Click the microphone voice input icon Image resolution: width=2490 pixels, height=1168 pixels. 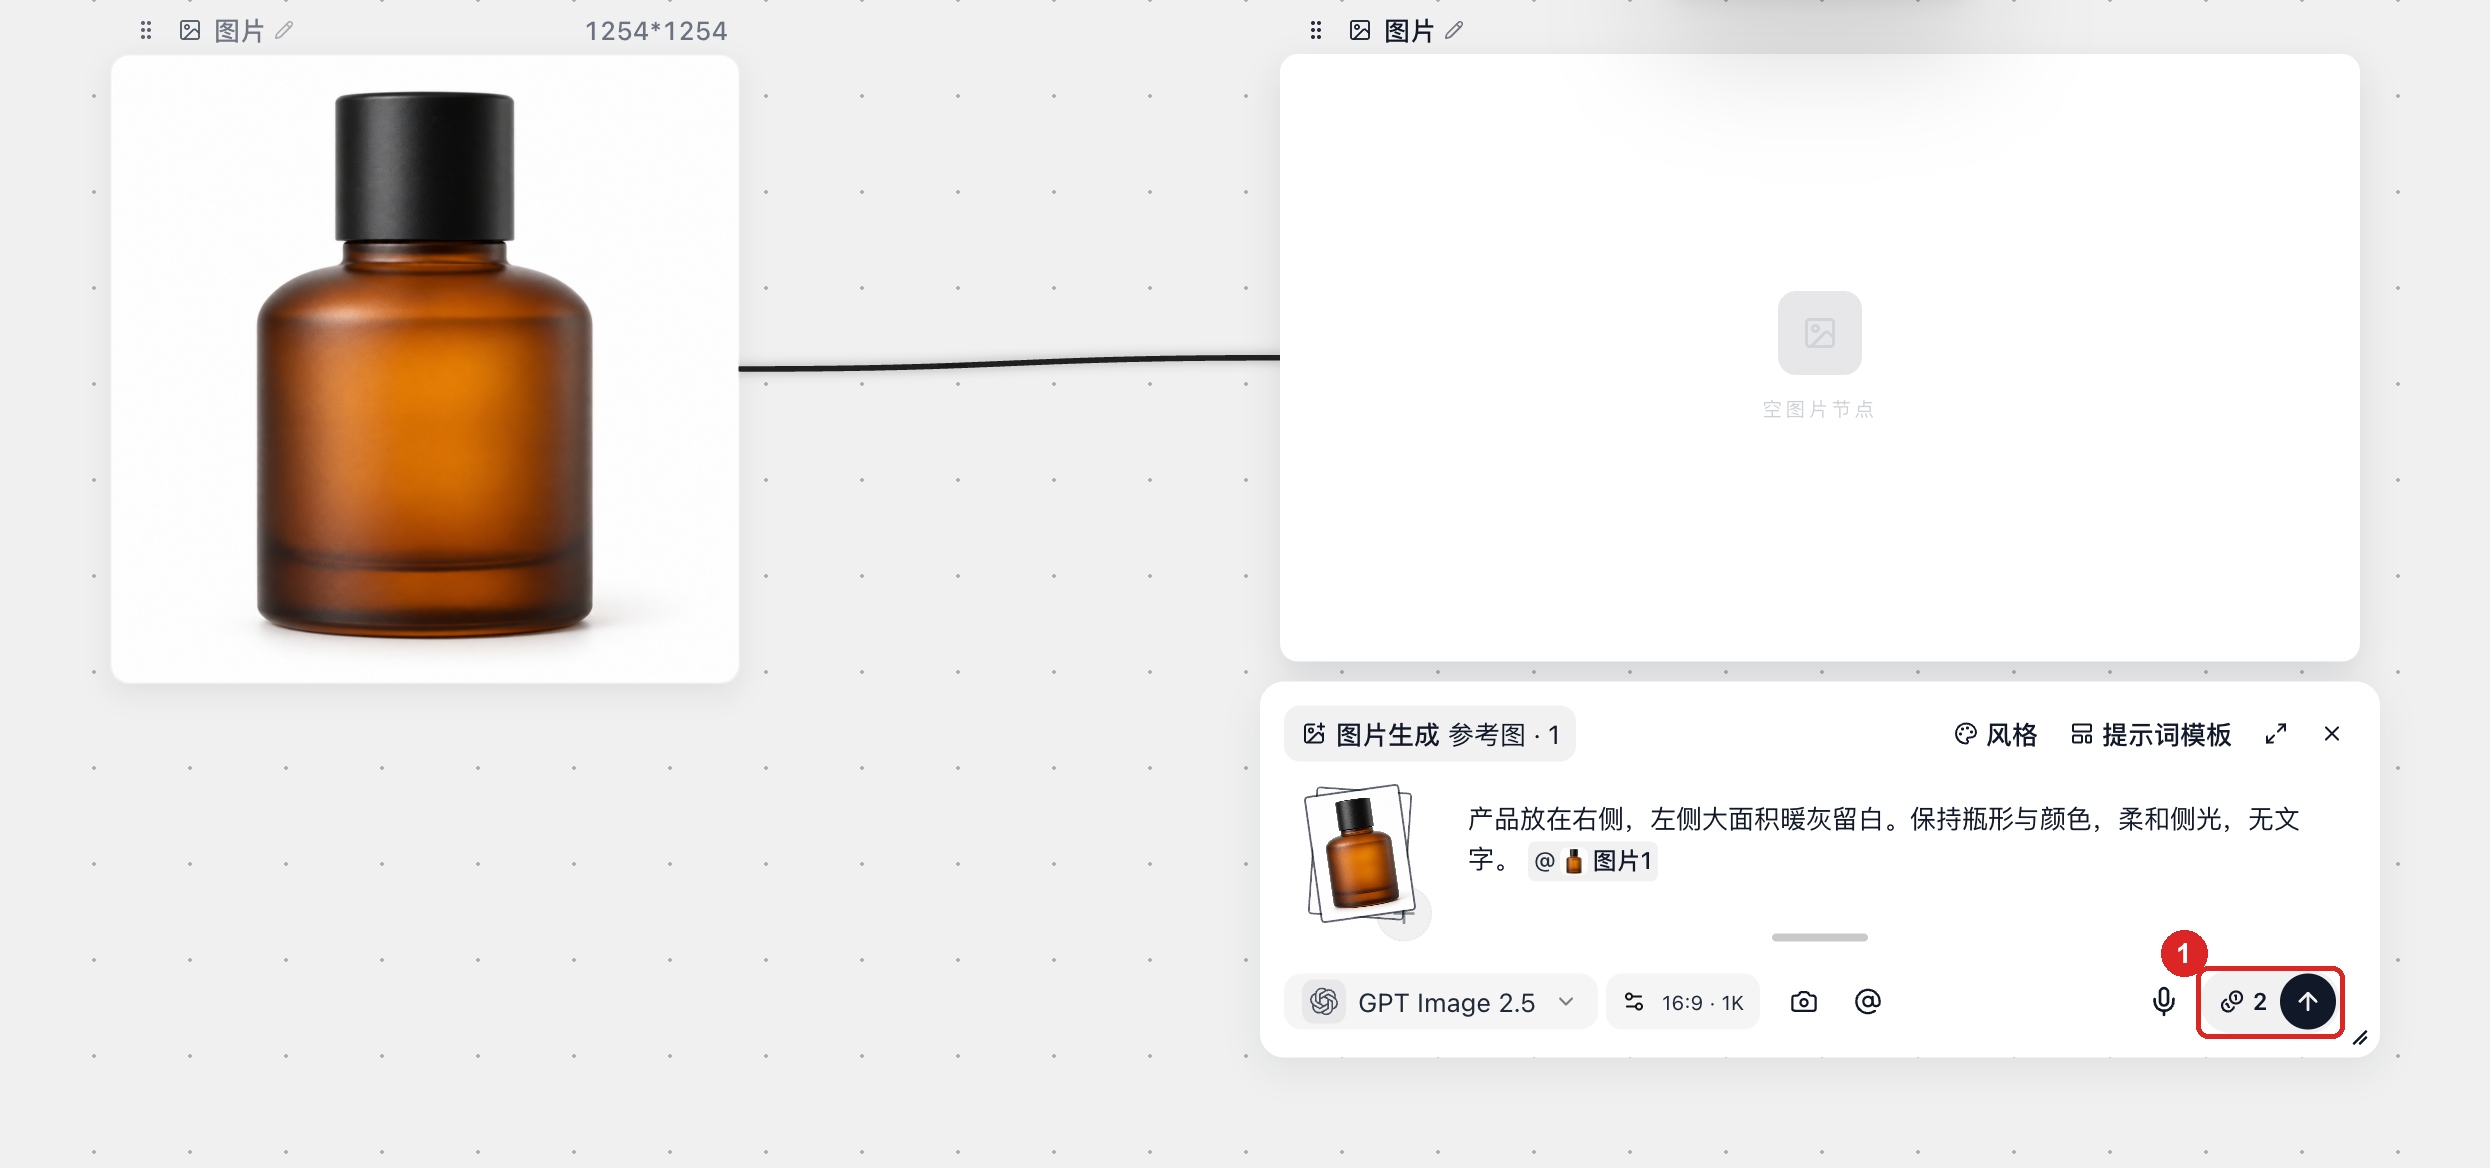[2164, 1002]
